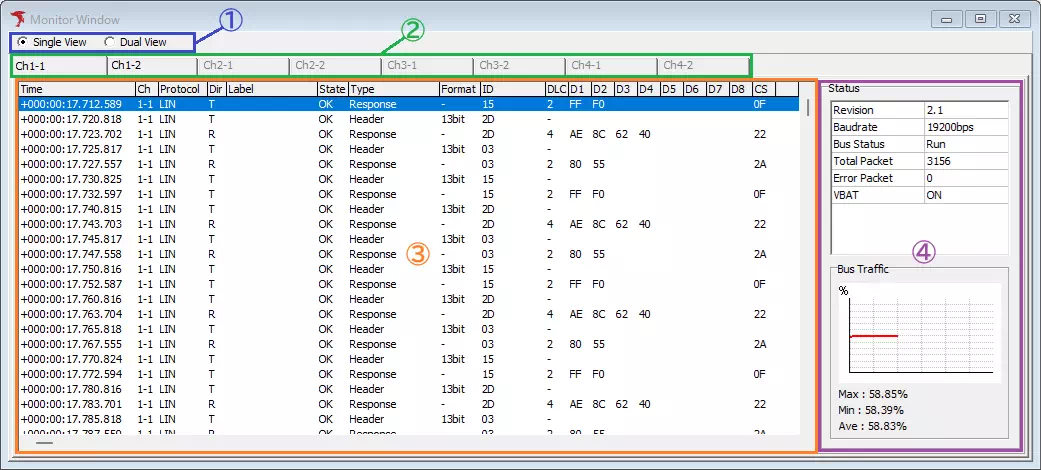Viewport: 1041px width, 470px height.
Task: Click the Protocol column header
Action: (x=181, y=89)
